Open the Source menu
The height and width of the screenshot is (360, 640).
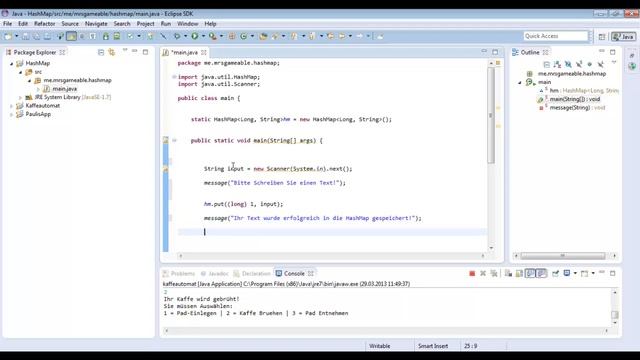pos(70,24)
